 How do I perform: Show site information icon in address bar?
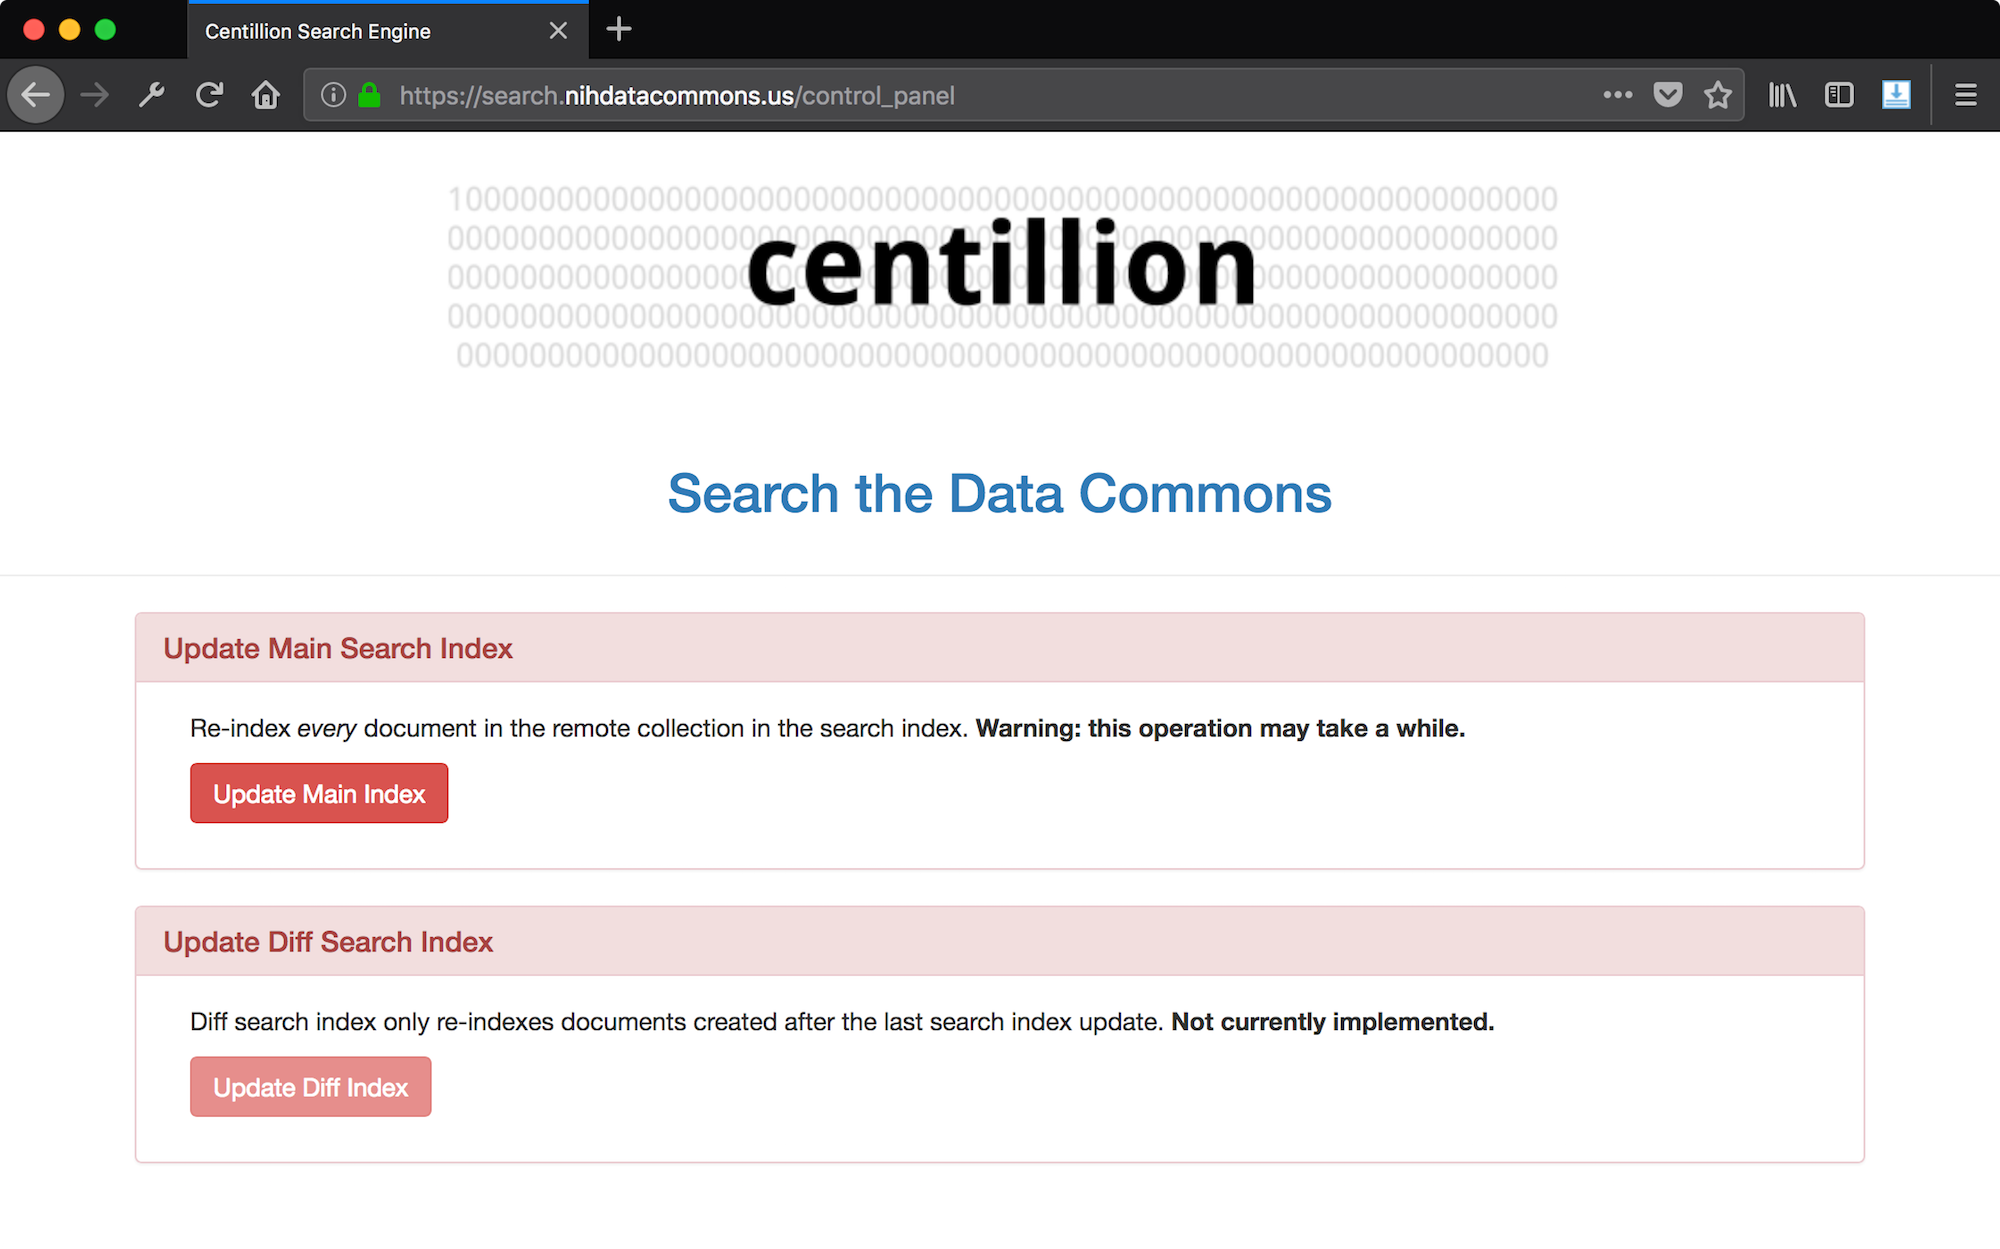point(333,95)
